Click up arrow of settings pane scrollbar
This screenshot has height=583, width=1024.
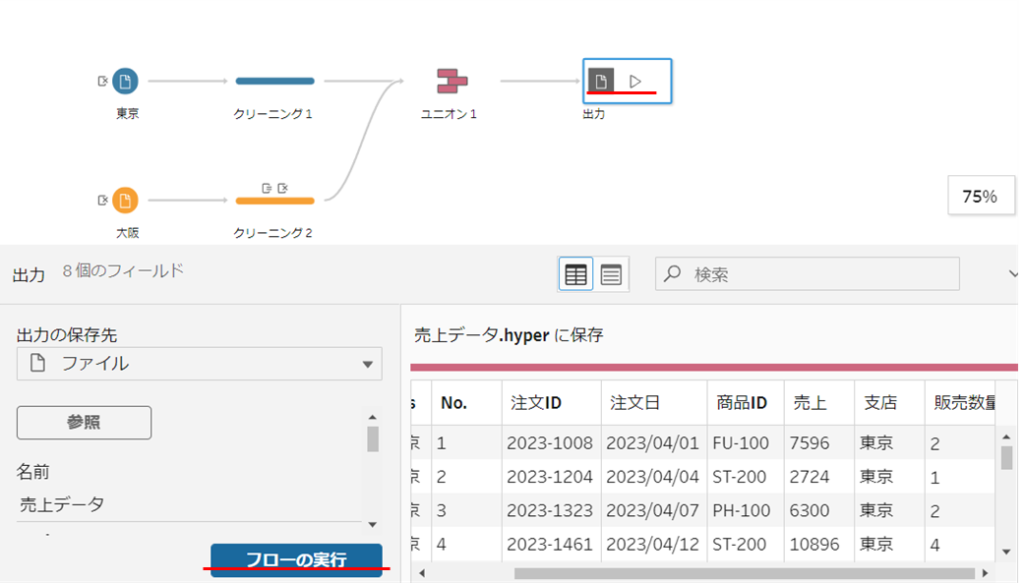(x=373, y=417)
